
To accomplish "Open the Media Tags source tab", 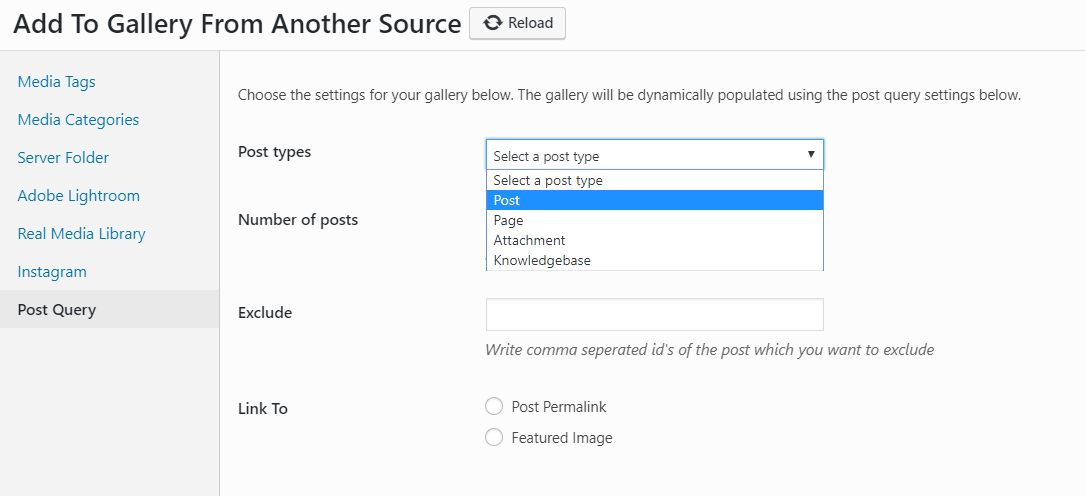I will pos(57,82).
